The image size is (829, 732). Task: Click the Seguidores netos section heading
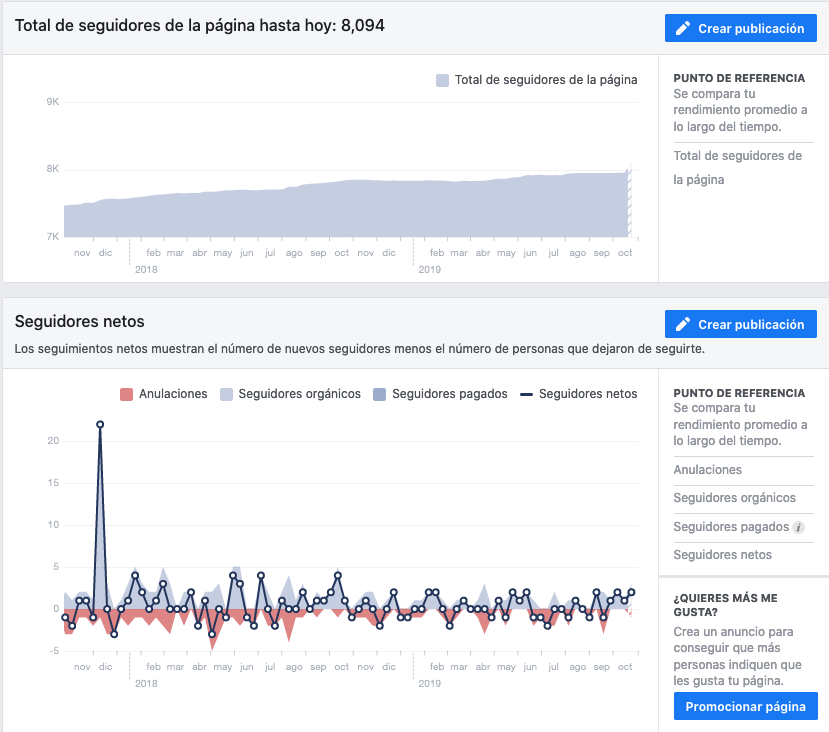pos(80,321)
